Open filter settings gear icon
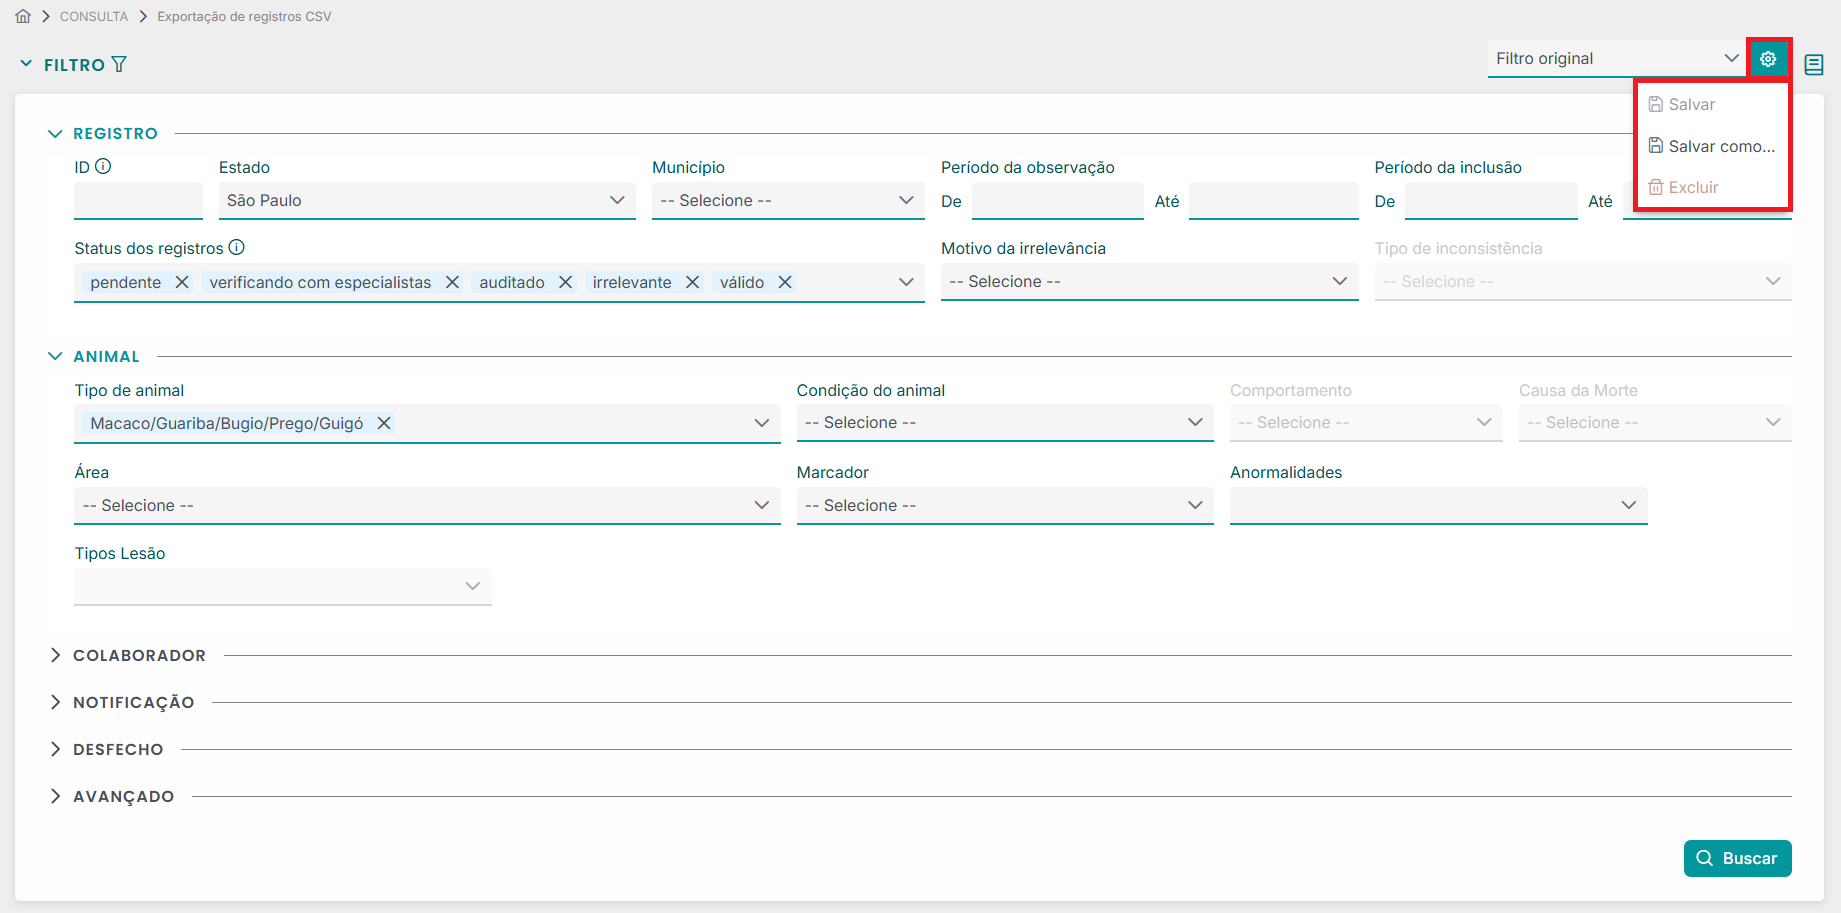This screenshot has width=1841, height=913. 1768,59
